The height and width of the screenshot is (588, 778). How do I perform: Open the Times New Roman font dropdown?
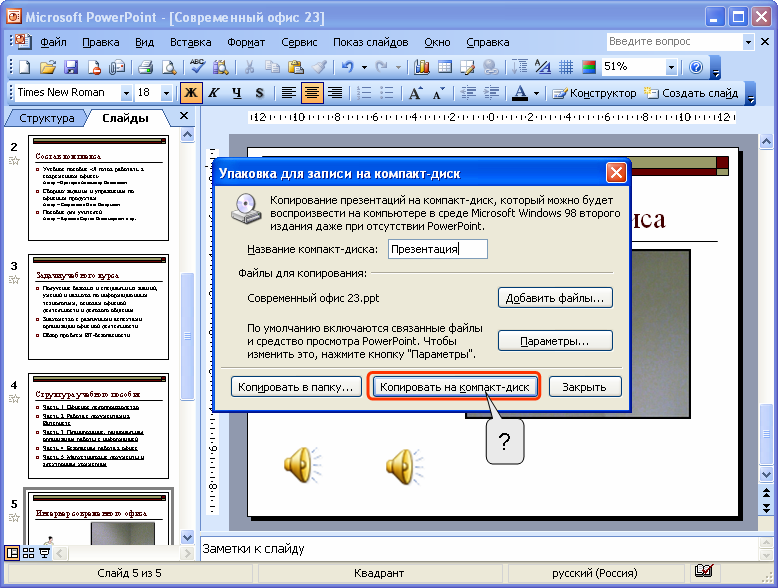126,93
